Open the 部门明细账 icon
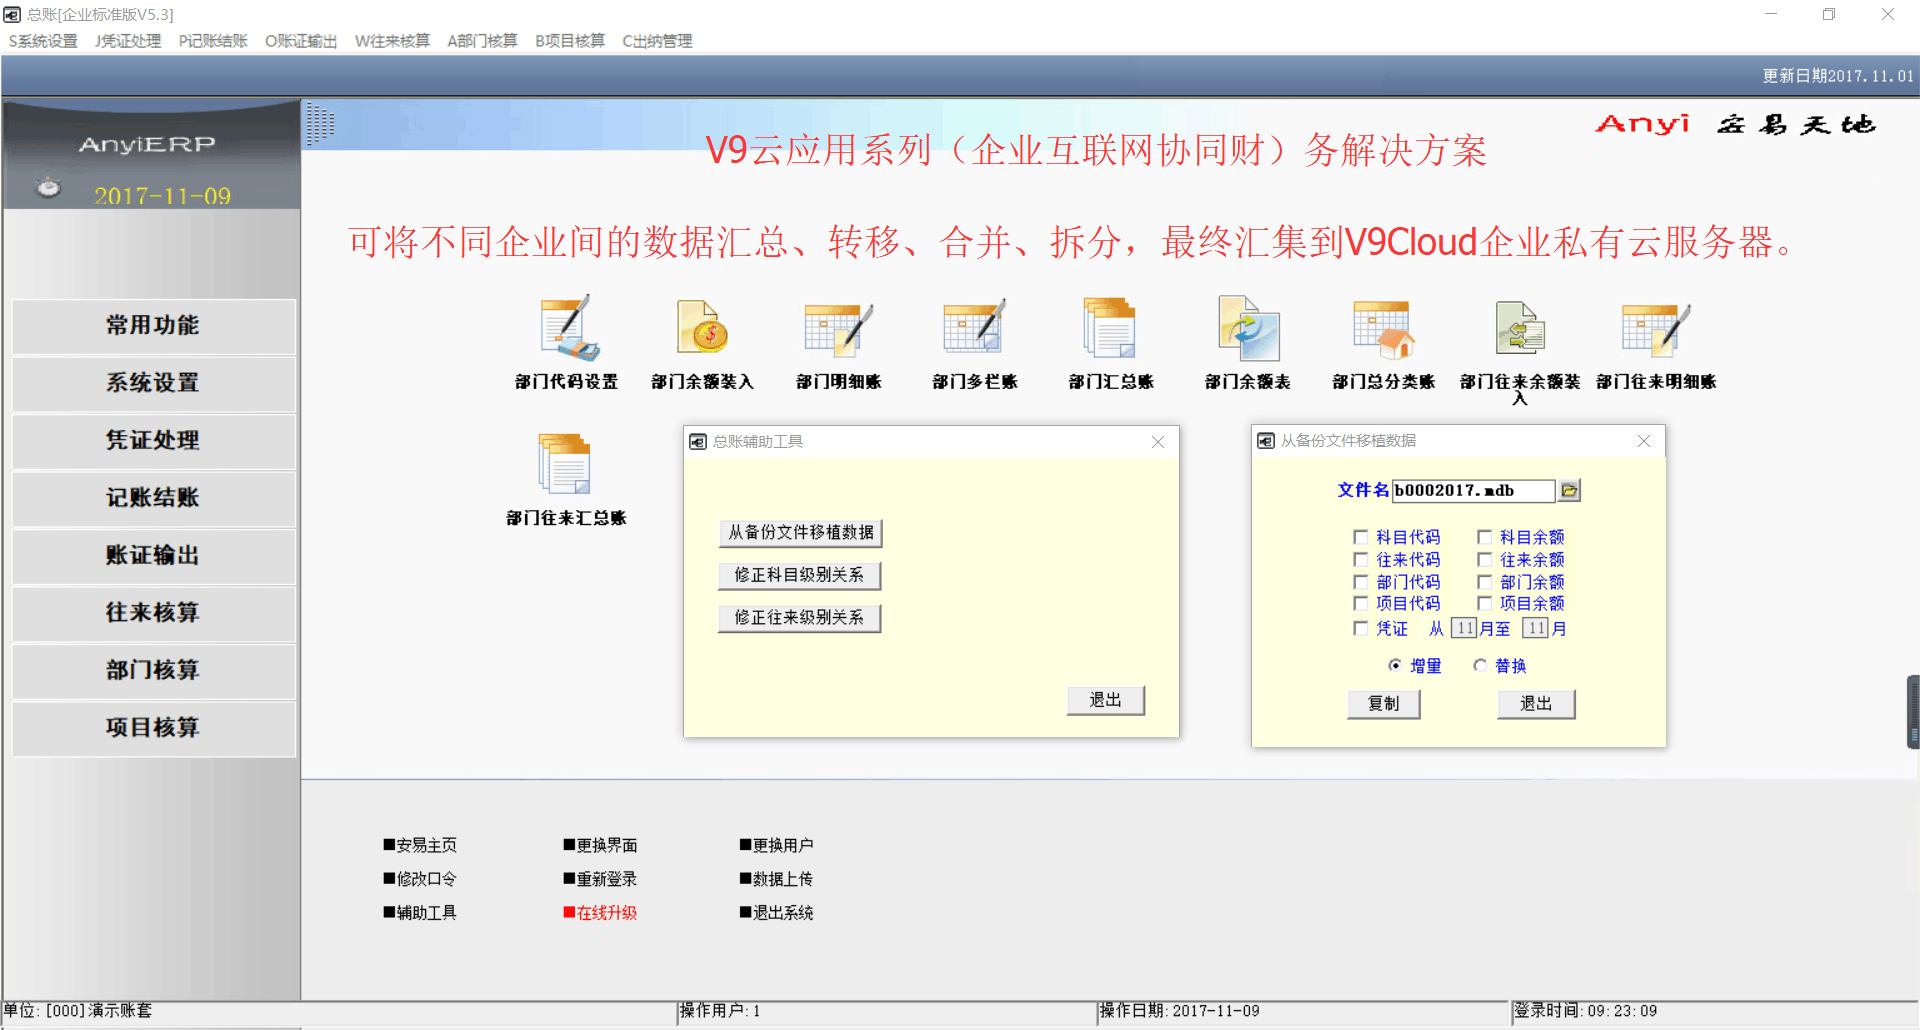Screen dimensions: 1920x1030 [839, 329]
